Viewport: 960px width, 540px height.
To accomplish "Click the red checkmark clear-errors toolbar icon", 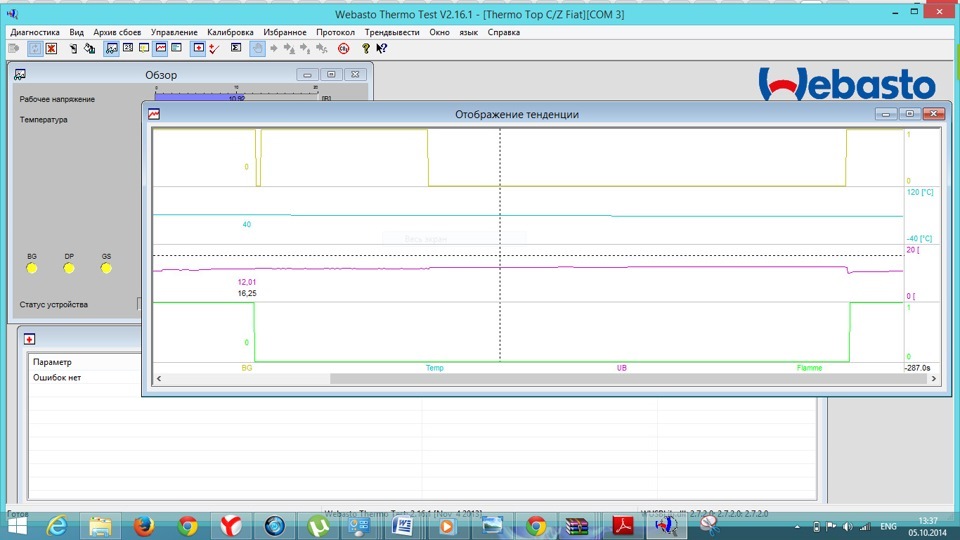I will pos(214,48).
